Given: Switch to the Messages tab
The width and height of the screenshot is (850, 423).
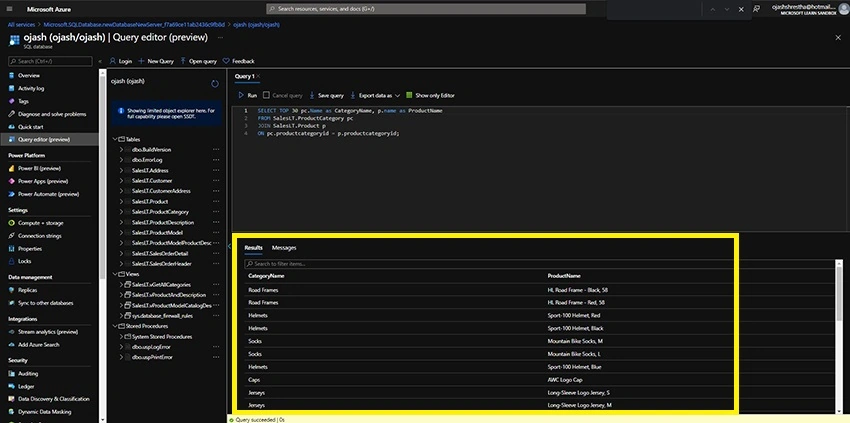Looking at the screenshot, I should (x=284, y=248).
